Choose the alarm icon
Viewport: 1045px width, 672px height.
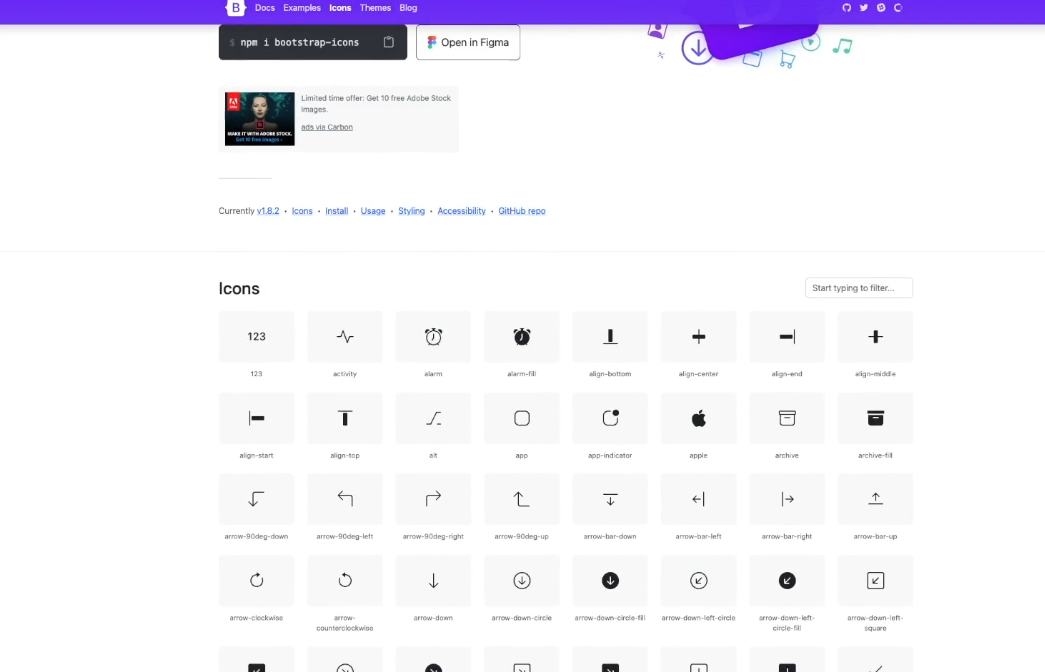click(433, 337)
